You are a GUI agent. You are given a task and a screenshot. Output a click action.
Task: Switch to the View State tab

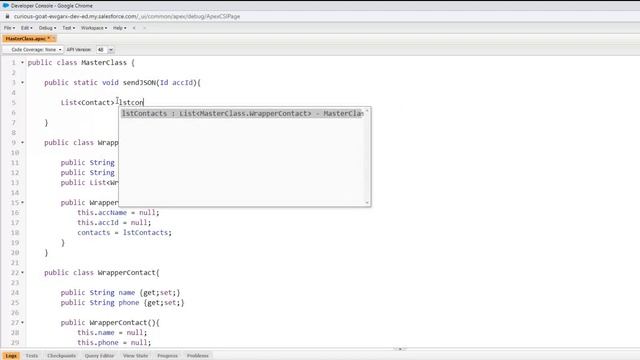click(136, 356)
